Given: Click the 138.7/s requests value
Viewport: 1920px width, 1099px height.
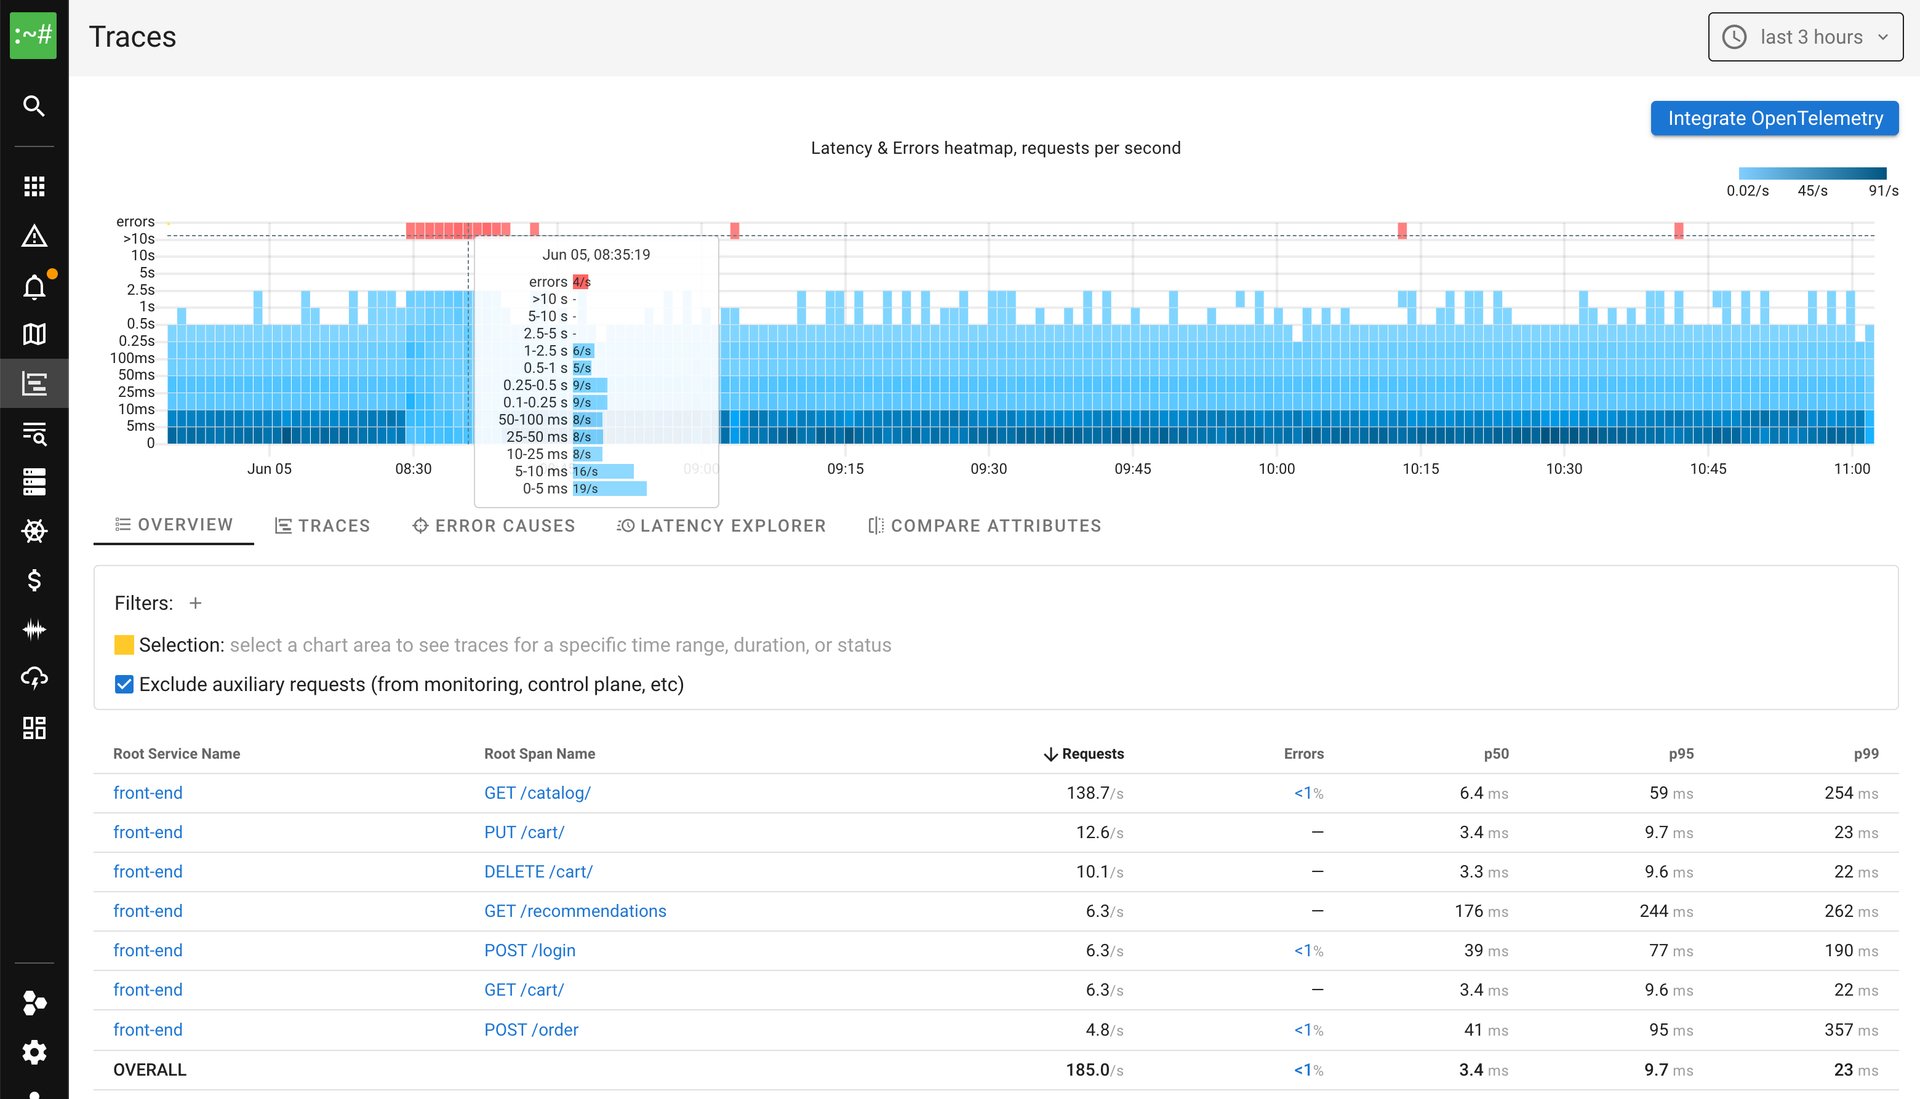Looking at the screenshot, I should [x=1095, y=793].
